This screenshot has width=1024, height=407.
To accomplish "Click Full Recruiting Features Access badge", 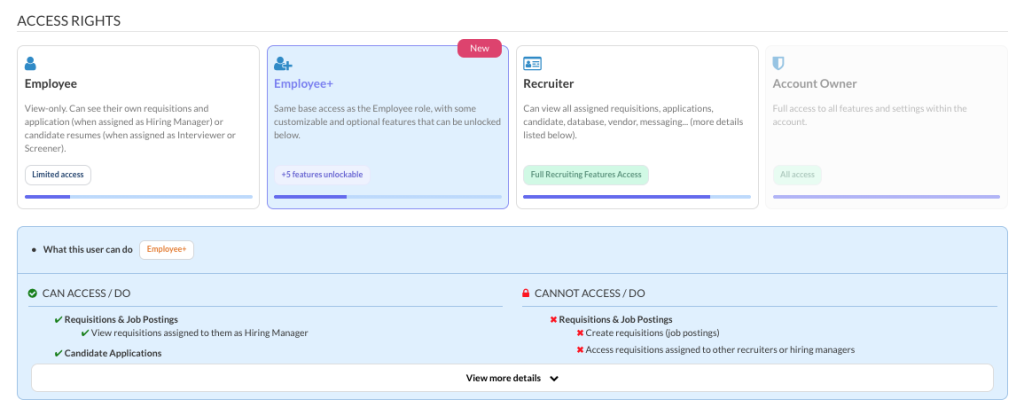I will pyautogui.click(x=586, y=175).
